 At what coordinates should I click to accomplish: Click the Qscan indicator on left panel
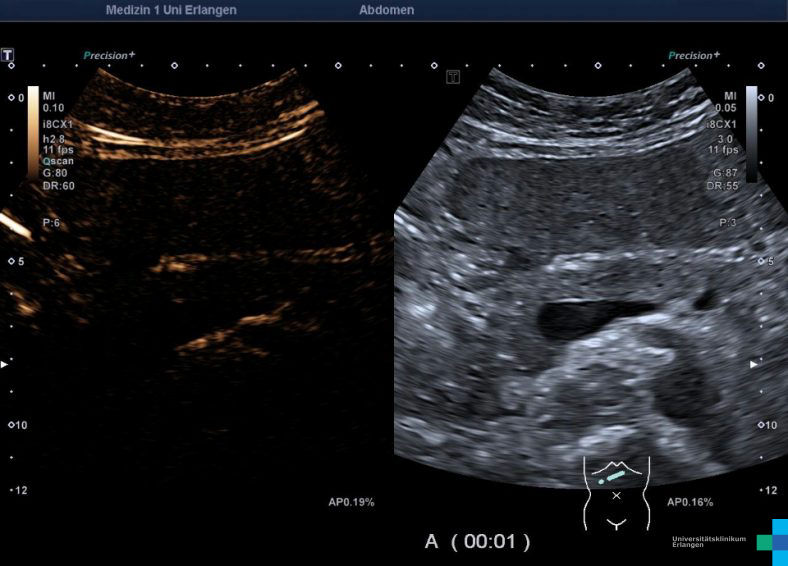point(57,160)
